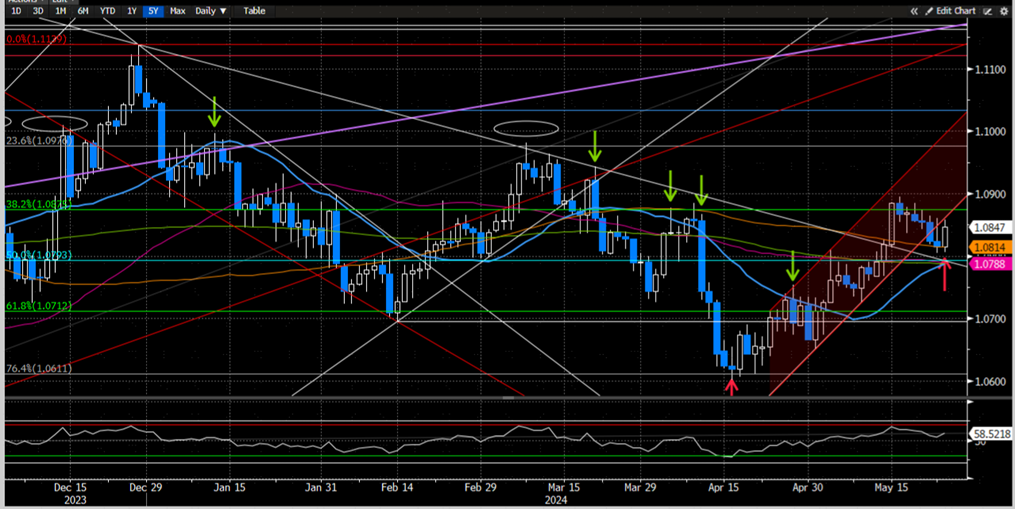Image resolution: width=1015 pixels, height=509 pixels.
Task: Click the Jan 15 date label
Action: 230,487
